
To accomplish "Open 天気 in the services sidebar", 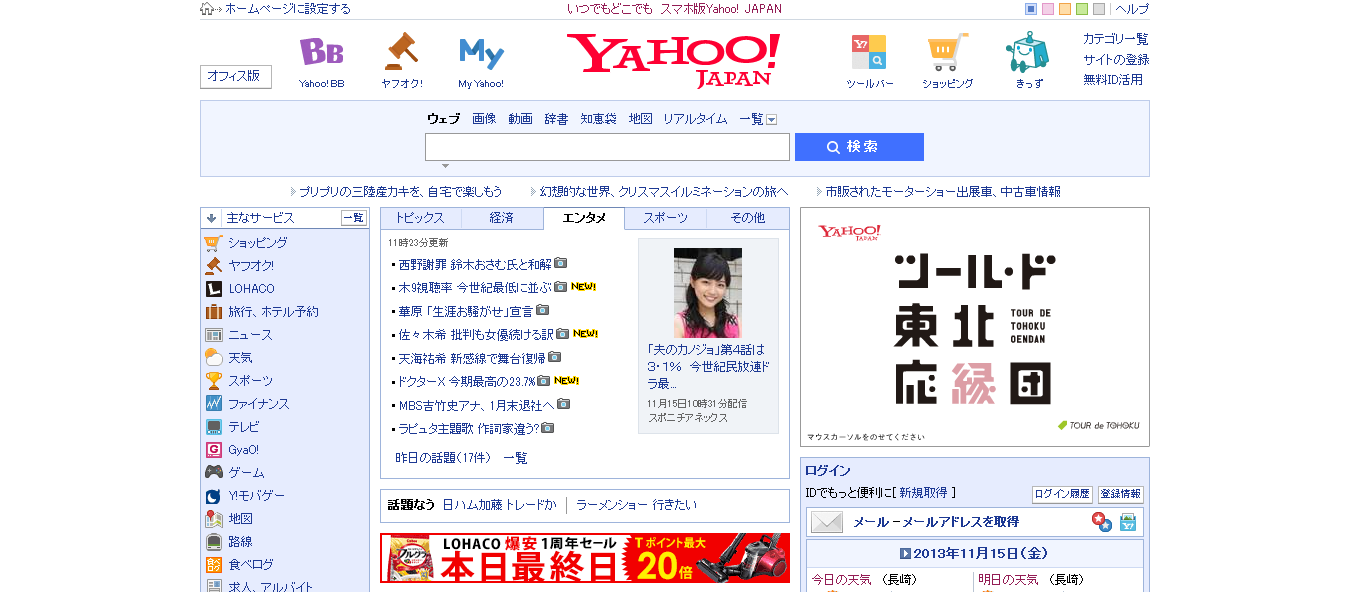I will tap(240, 358).
